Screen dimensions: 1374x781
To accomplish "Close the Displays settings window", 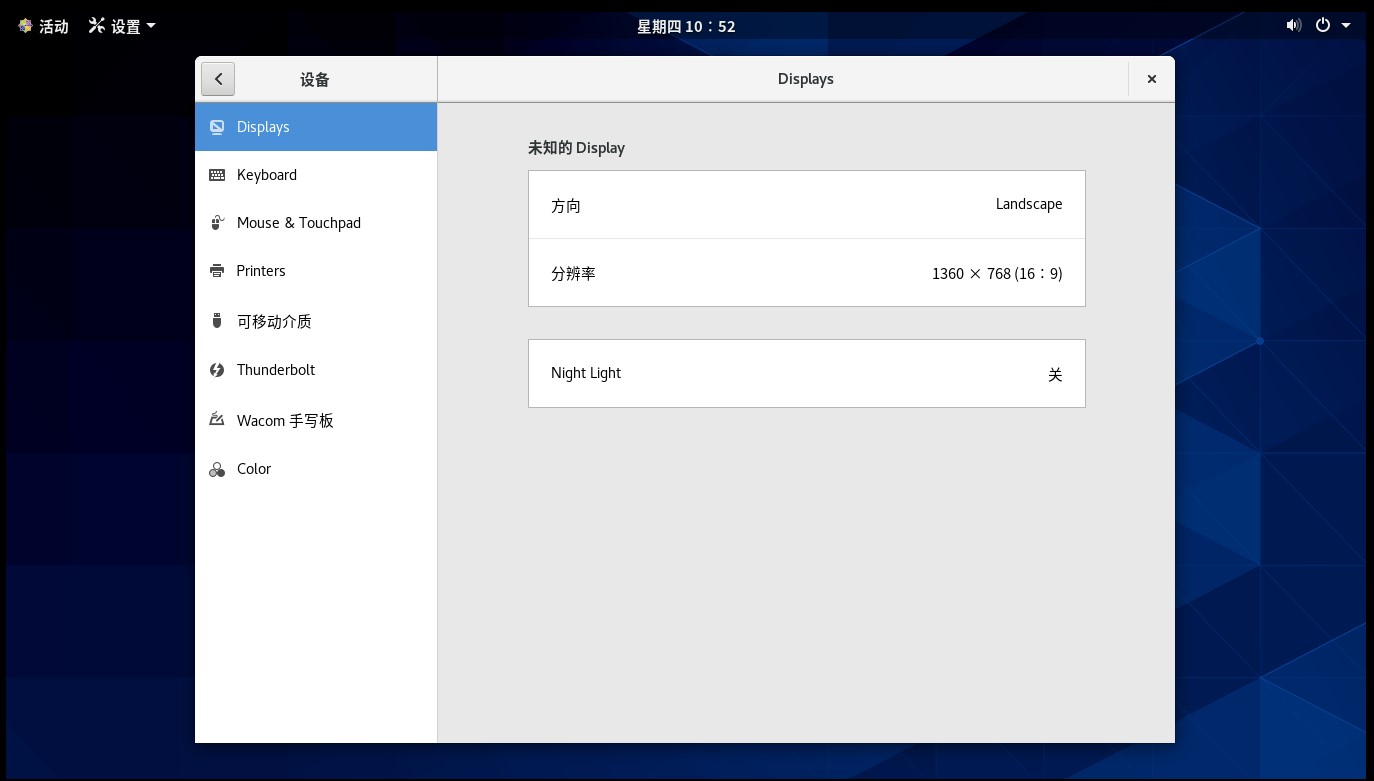I will tap(1152, 79).
